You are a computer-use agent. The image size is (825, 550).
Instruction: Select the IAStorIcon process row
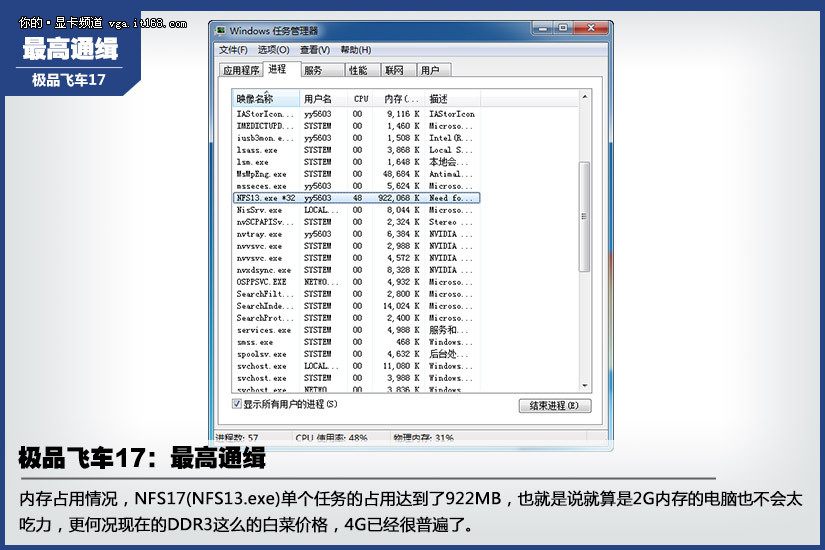pos(356,114)
